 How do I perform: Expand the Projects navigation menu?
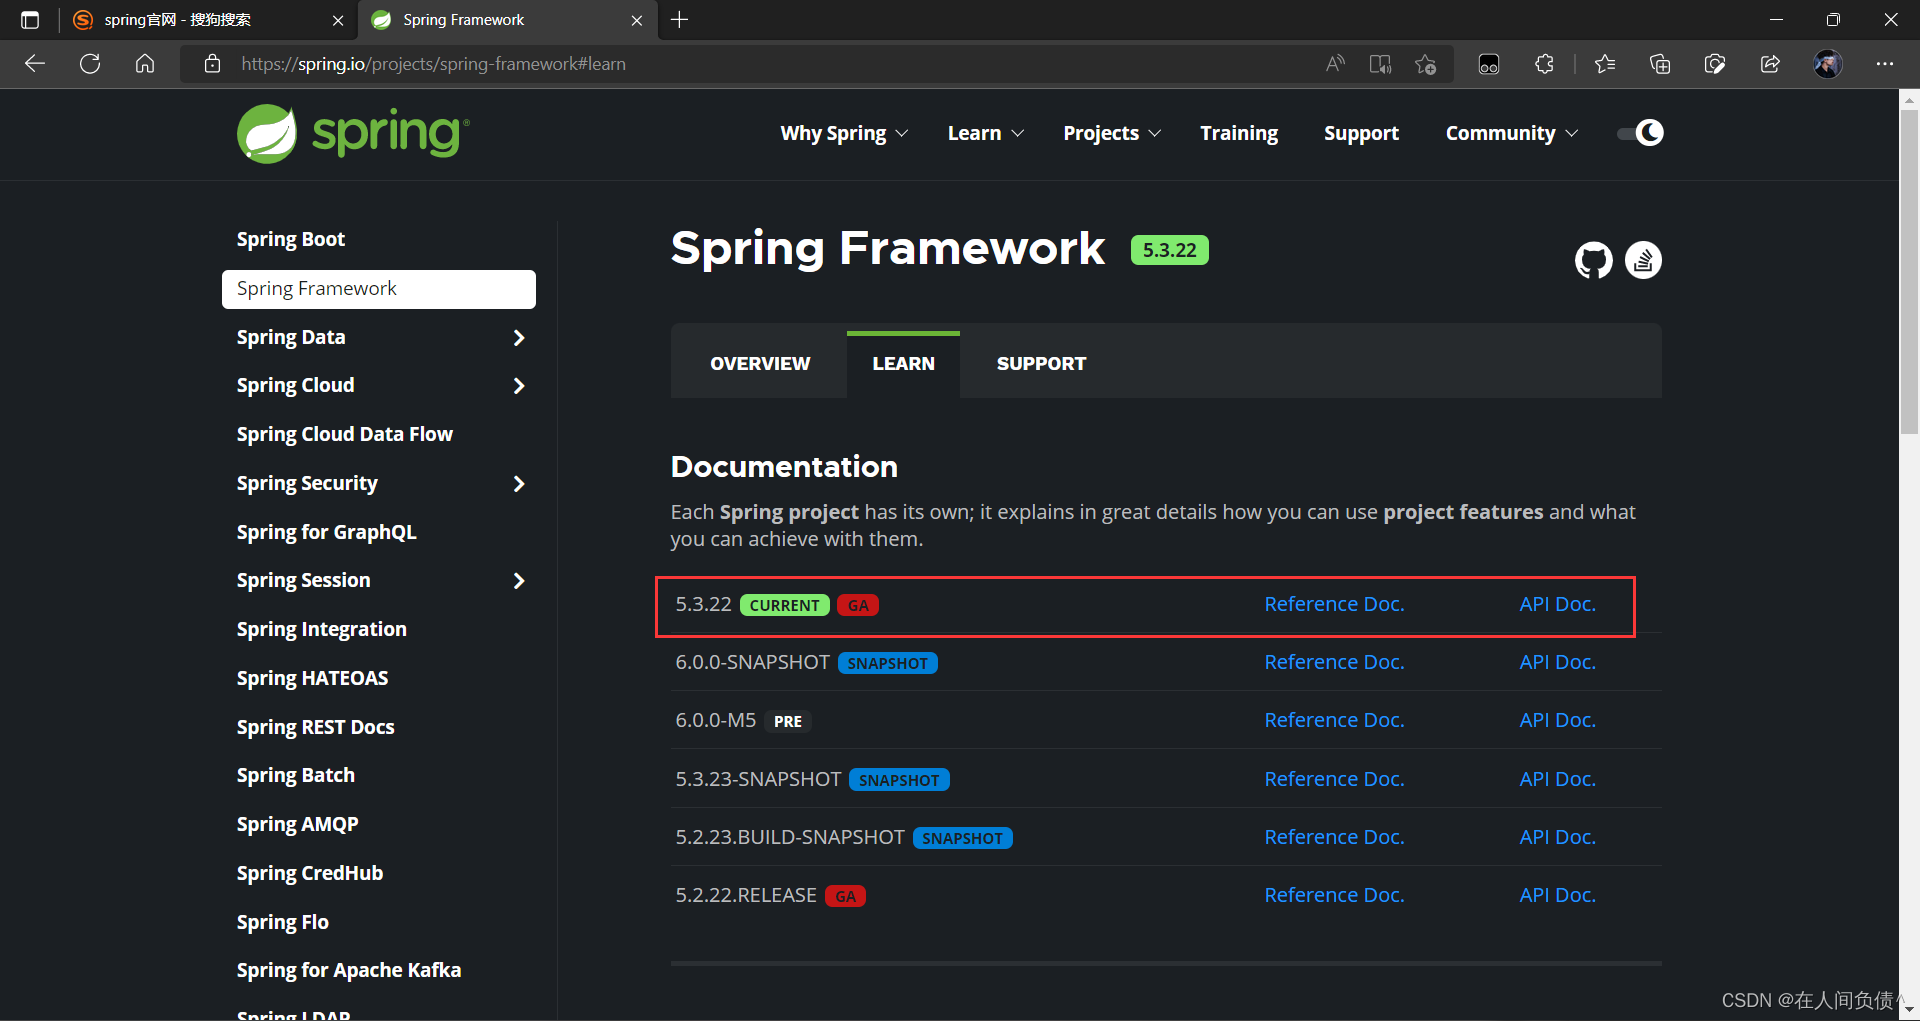point(1112,133)
